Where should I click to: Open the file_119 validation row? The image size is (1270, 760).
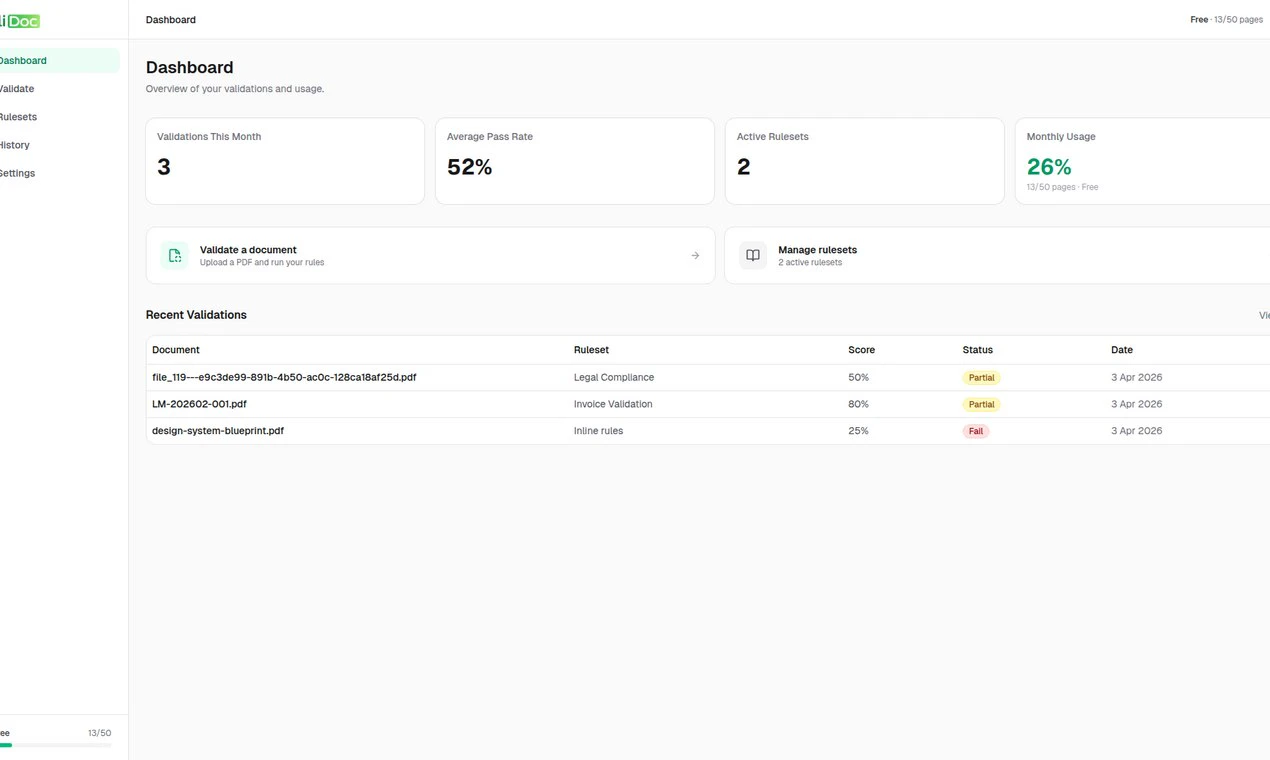click(283, 377)
